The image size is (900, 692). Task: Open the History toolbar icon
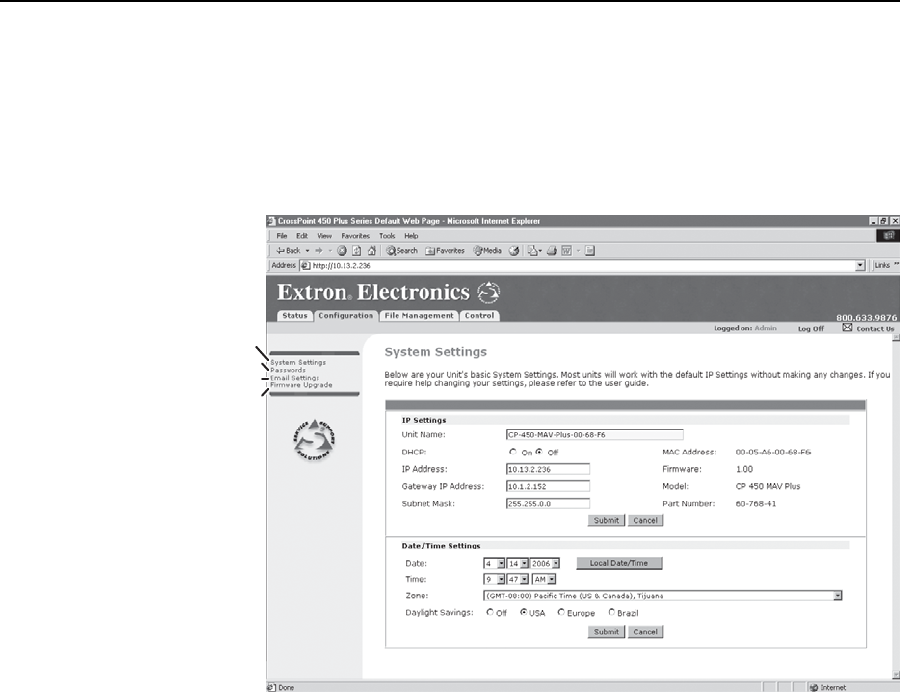pos(514,251)
